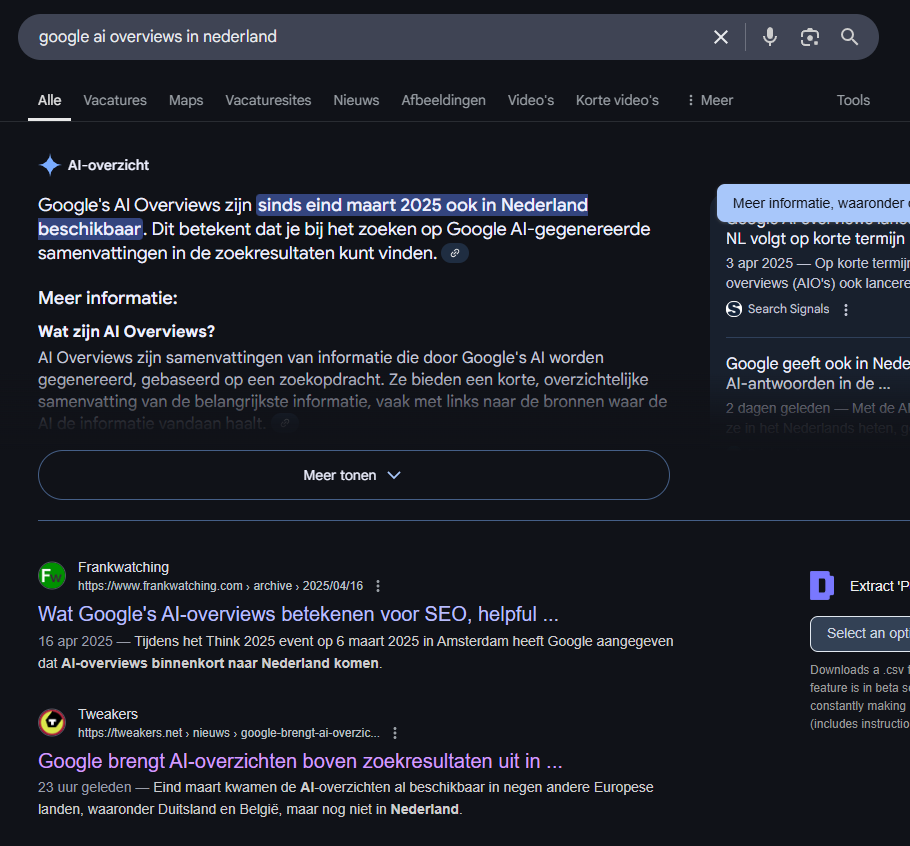910x846 pixels.
Task: Open the Tweakers result options menu
Action: pos(395,733)
